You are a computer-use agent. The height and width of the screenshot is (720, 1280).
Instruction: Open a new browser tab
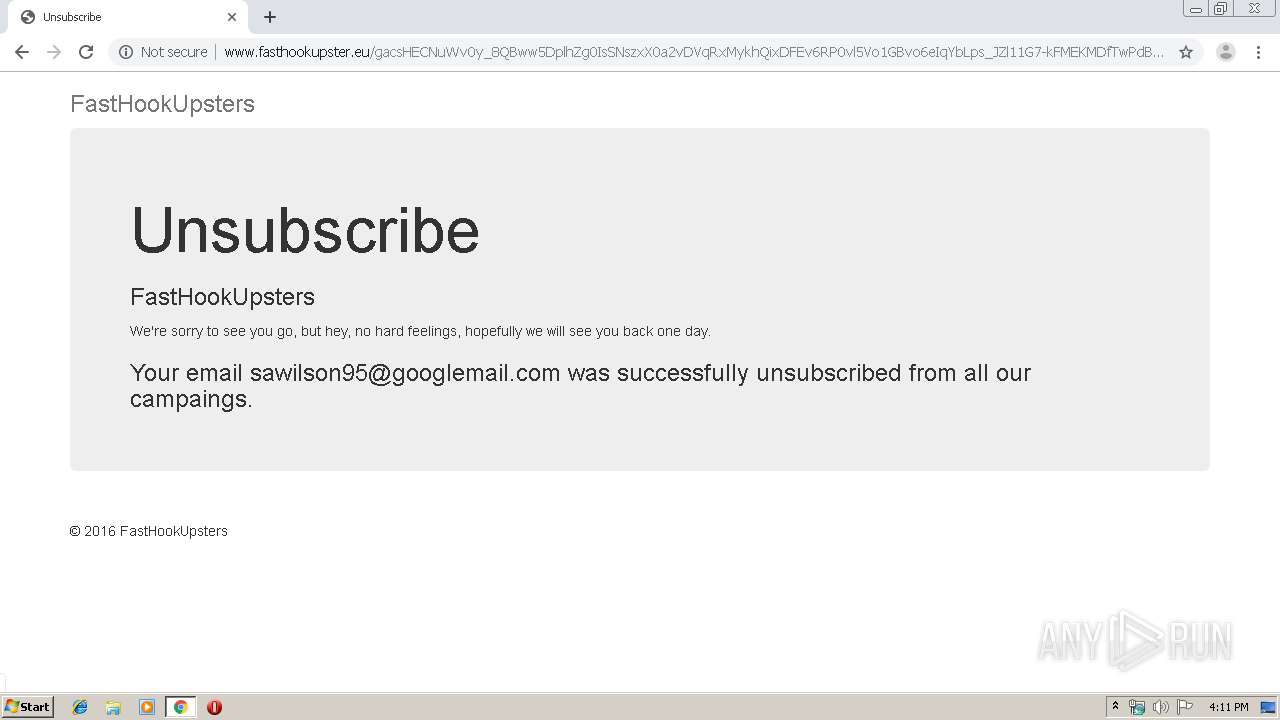point(270,17)
